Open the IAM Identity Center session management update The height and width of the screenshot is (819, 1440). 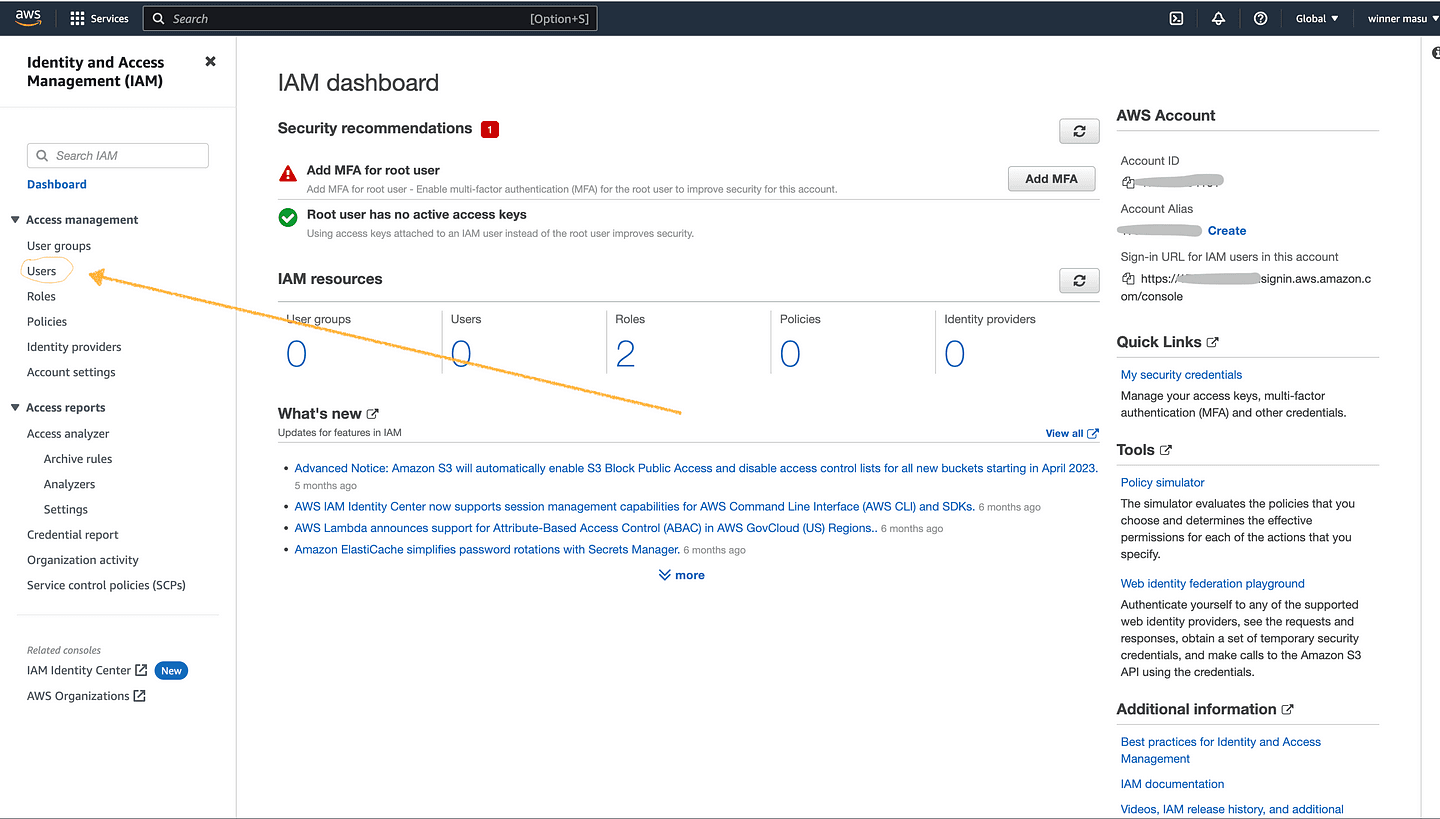(635, 507)
